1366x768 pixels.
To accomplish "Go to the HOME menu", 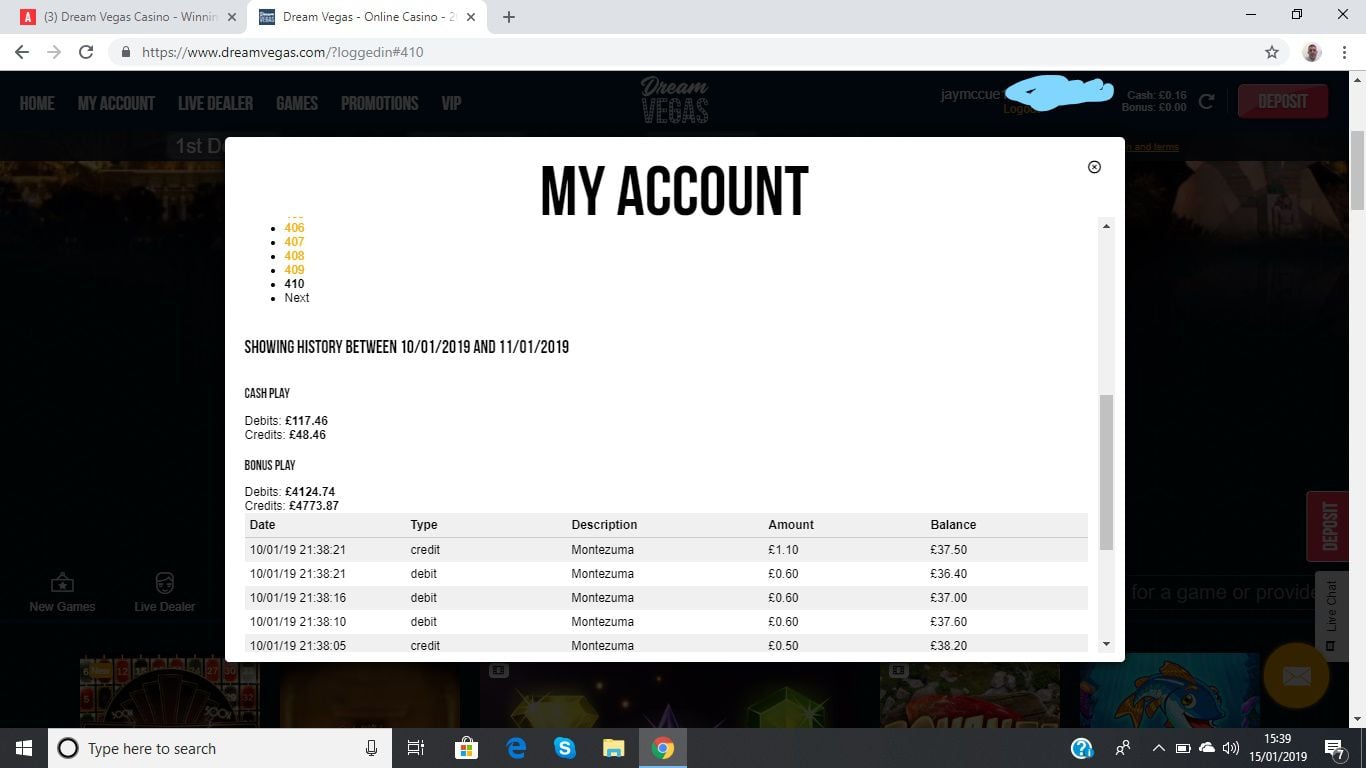I will 37,103.
